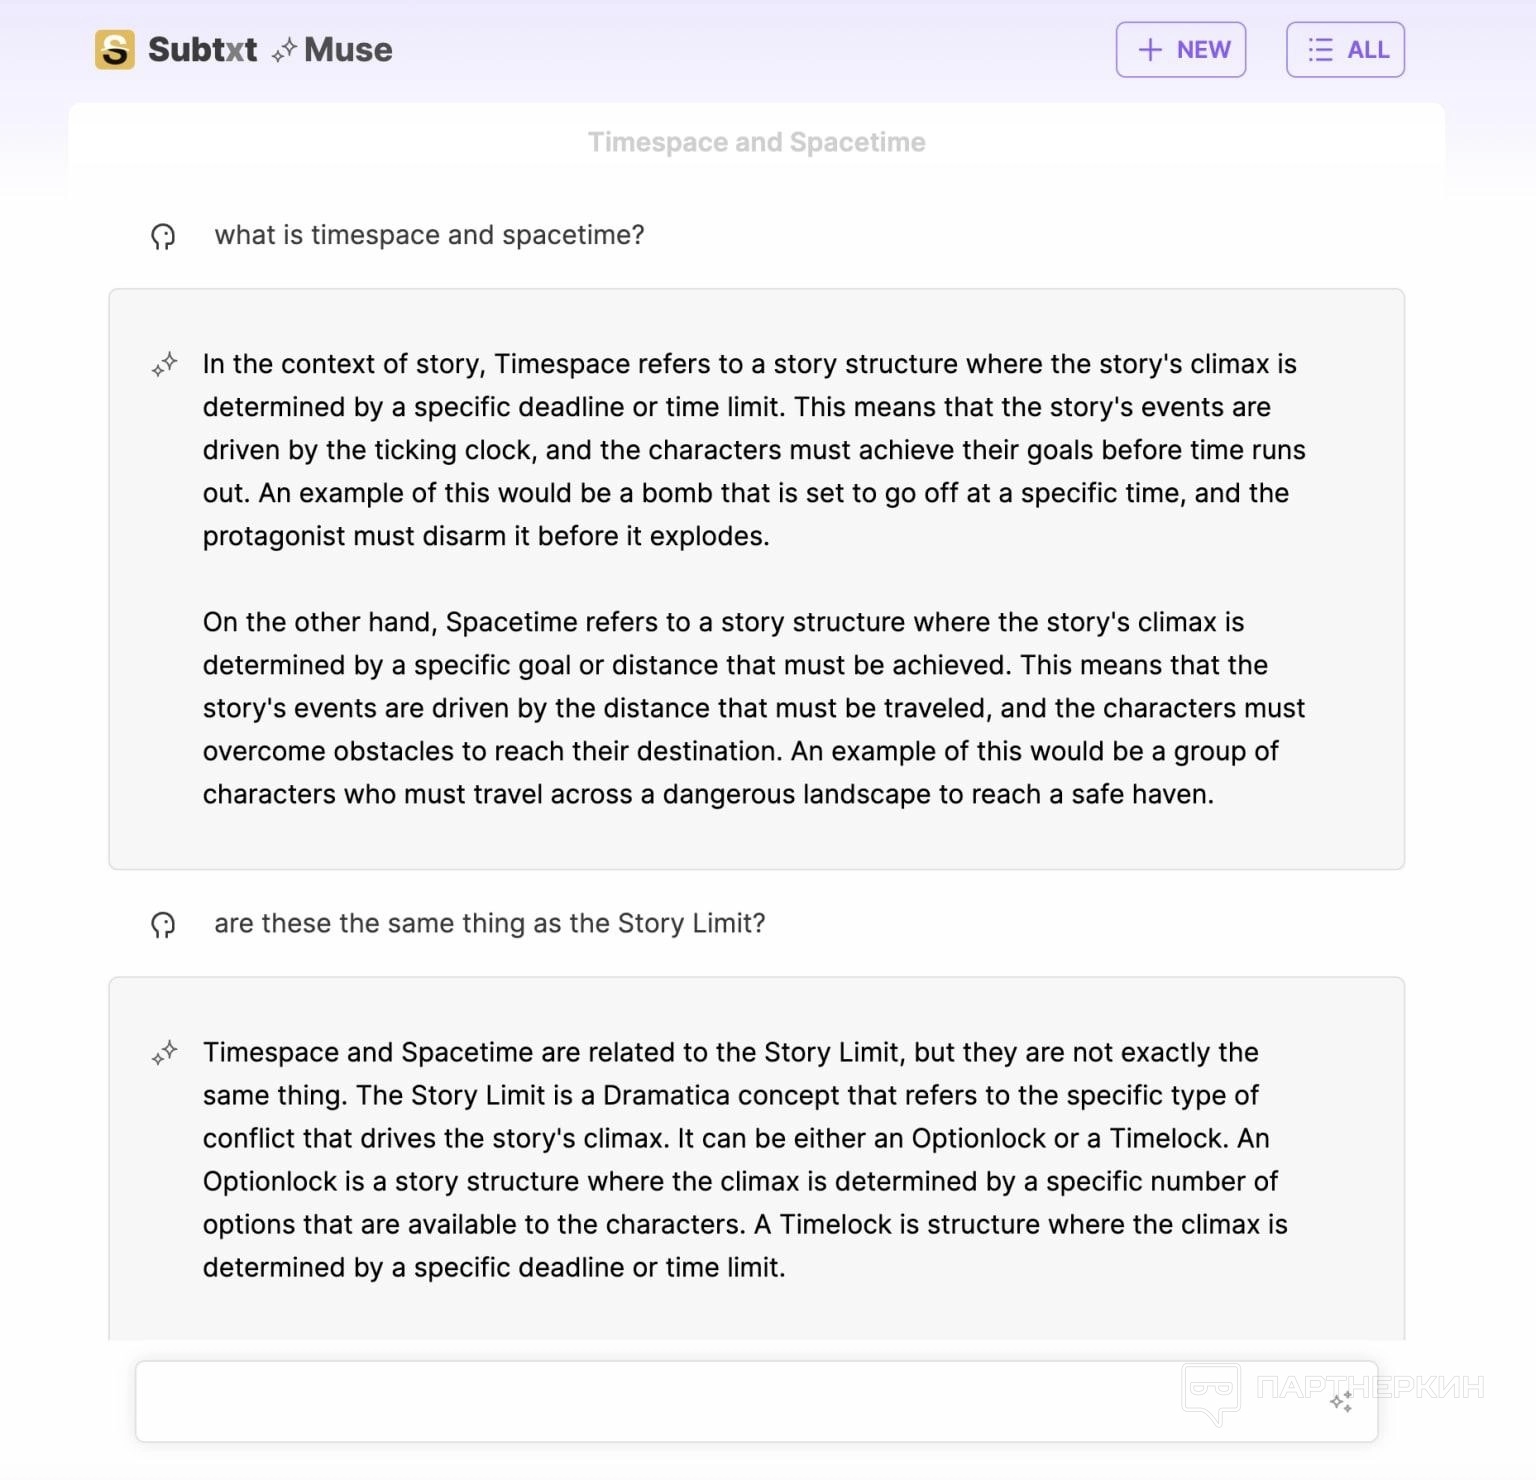Click the sparkle icon beside Muse
Screen dimensions: 1536x1480
tap(284, 49)
